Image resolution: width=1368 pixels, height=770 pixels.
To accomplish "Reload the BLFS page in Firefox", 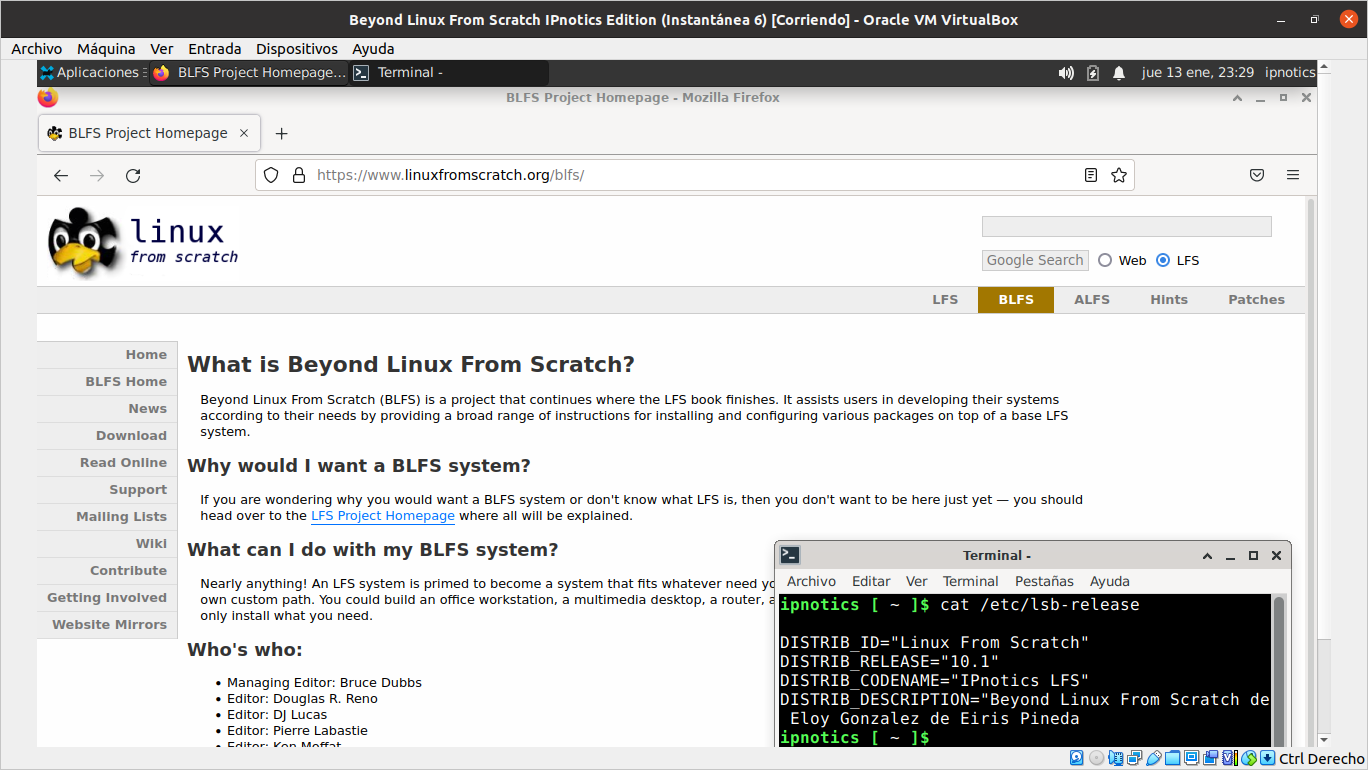I will 133,175.
